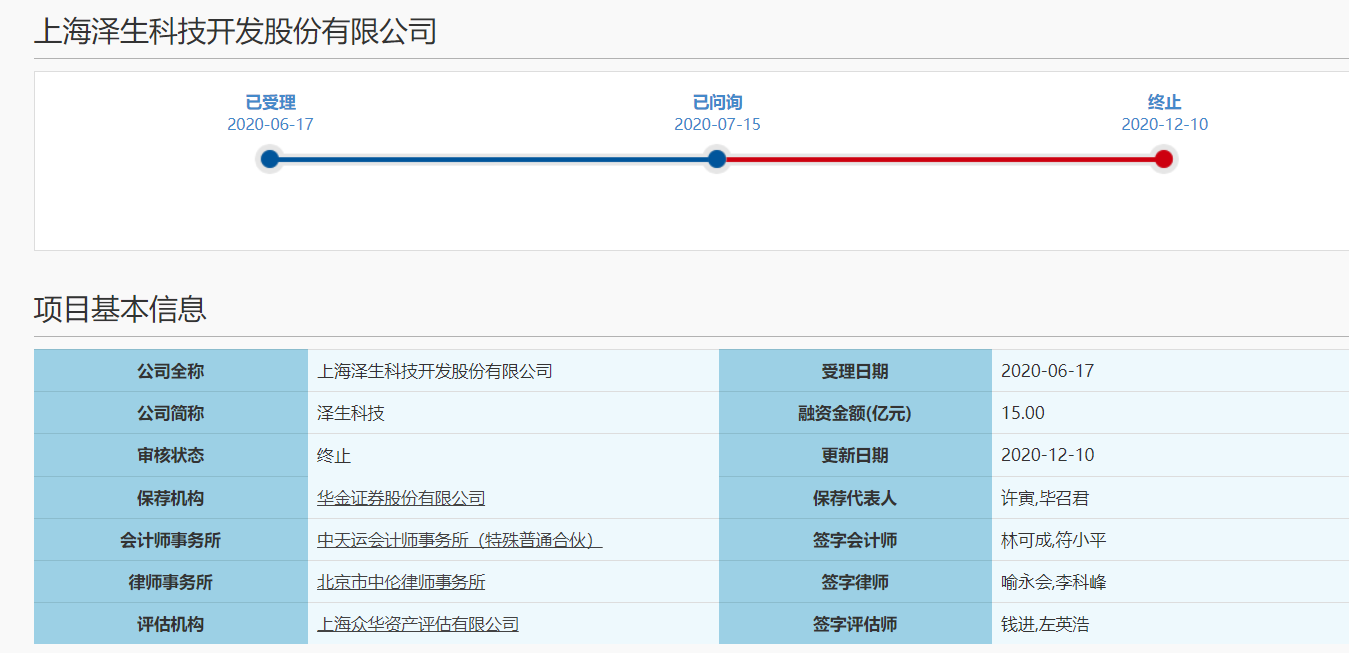Screen dimensions: 1349x653
Task: Click the 受理日期 header cell
Action: (x=855, y=371)
